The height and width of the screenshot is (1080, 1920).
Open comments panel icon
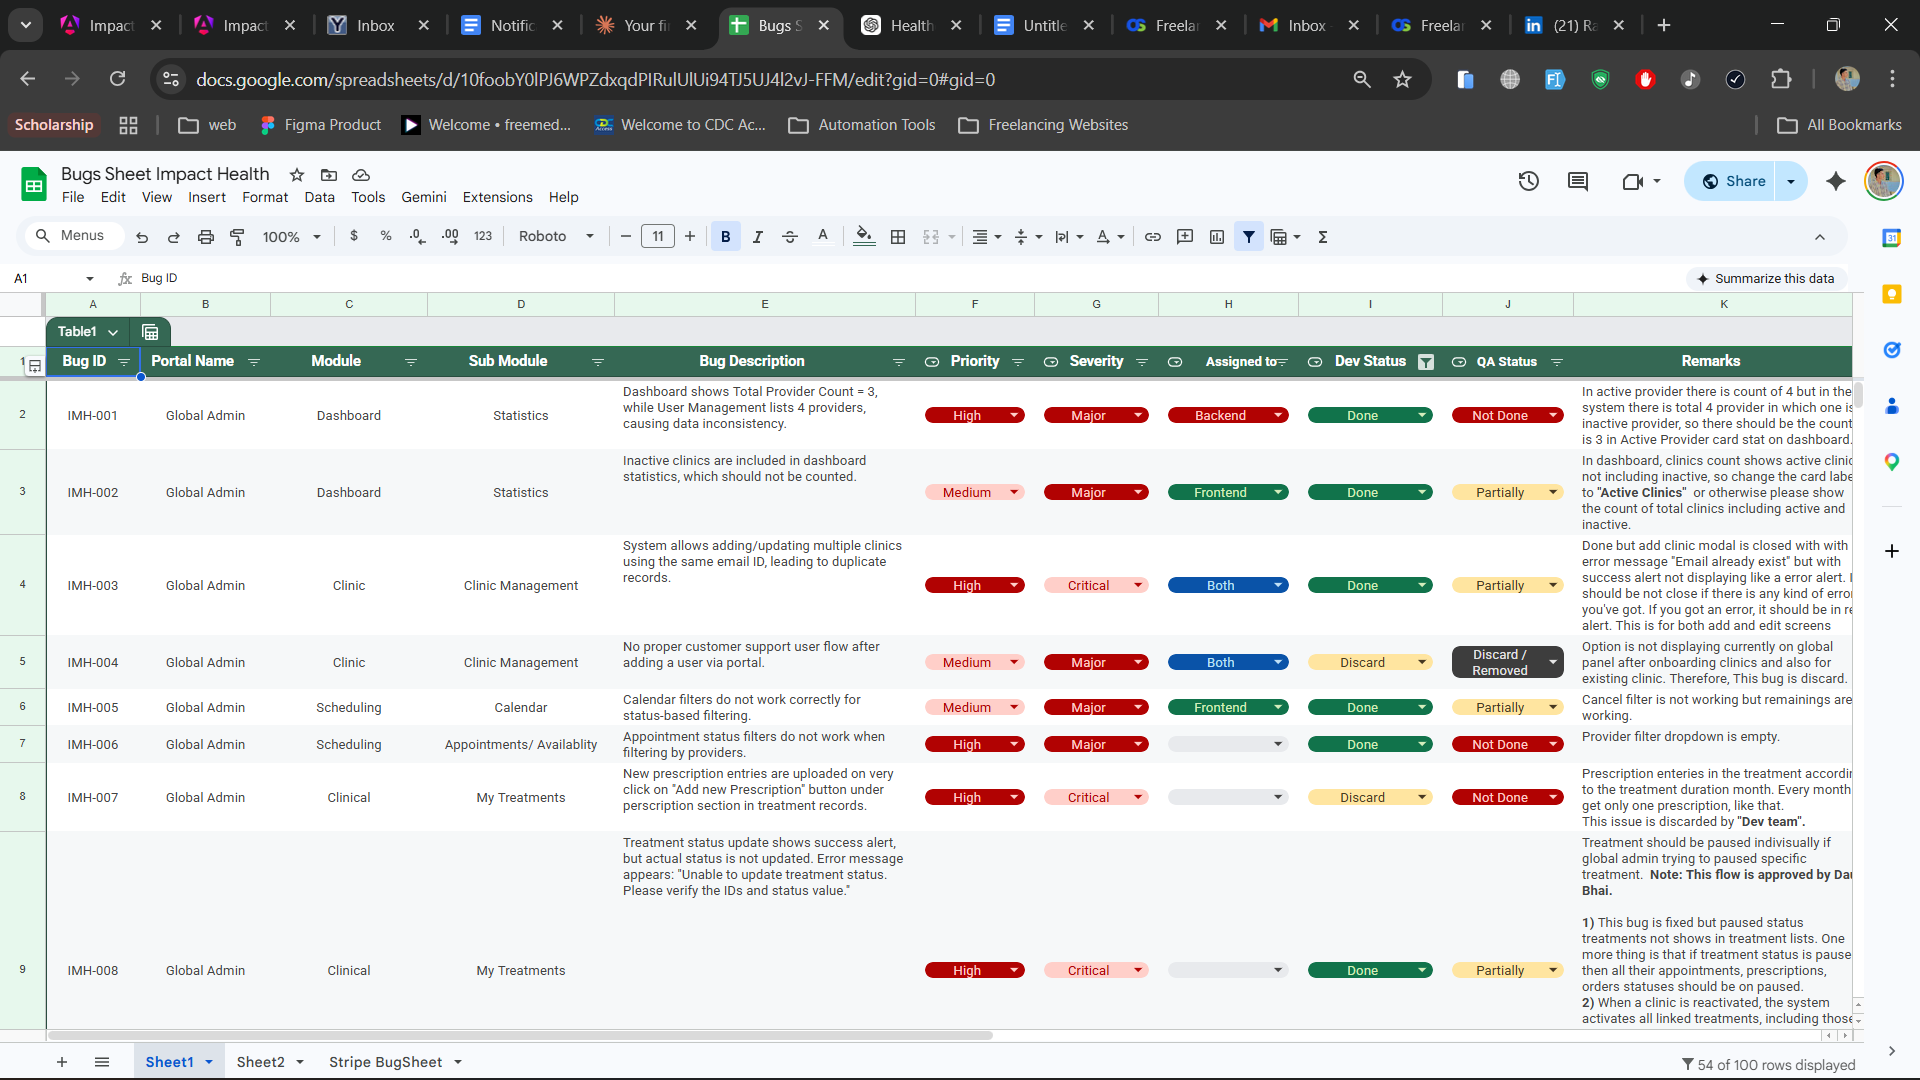pyautogui.click(x=1578, y=181)
